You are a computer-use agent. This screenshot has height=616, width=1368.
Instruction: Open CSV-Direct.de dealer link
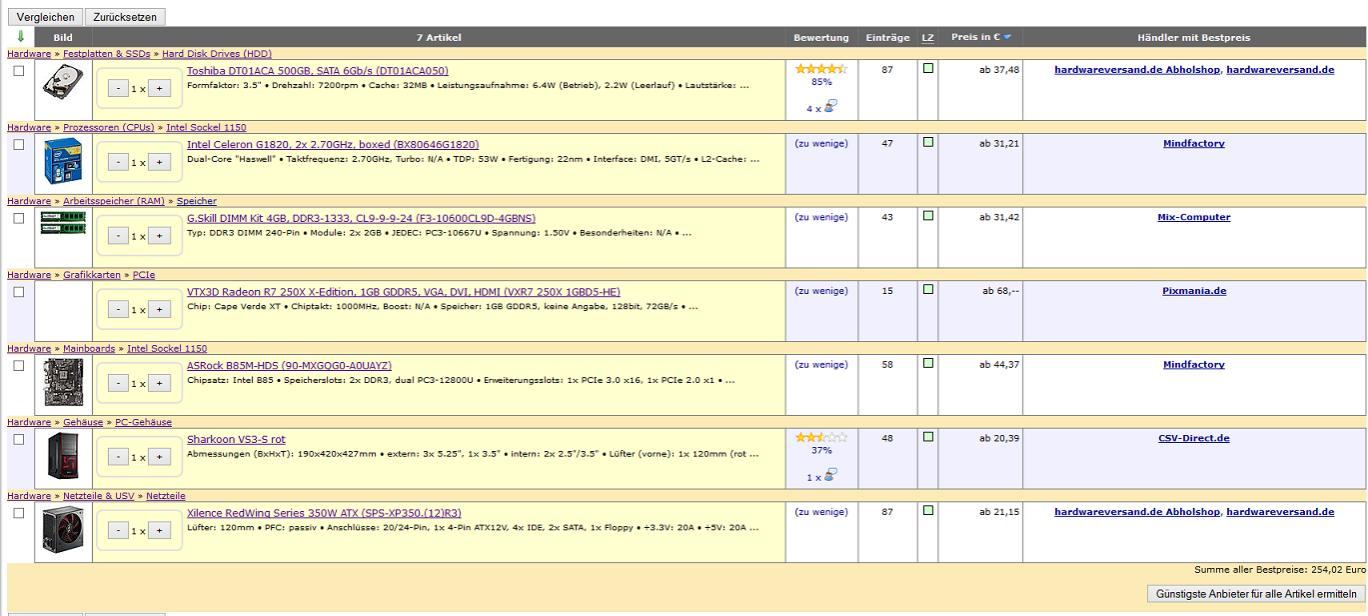tap(1194, 438)
